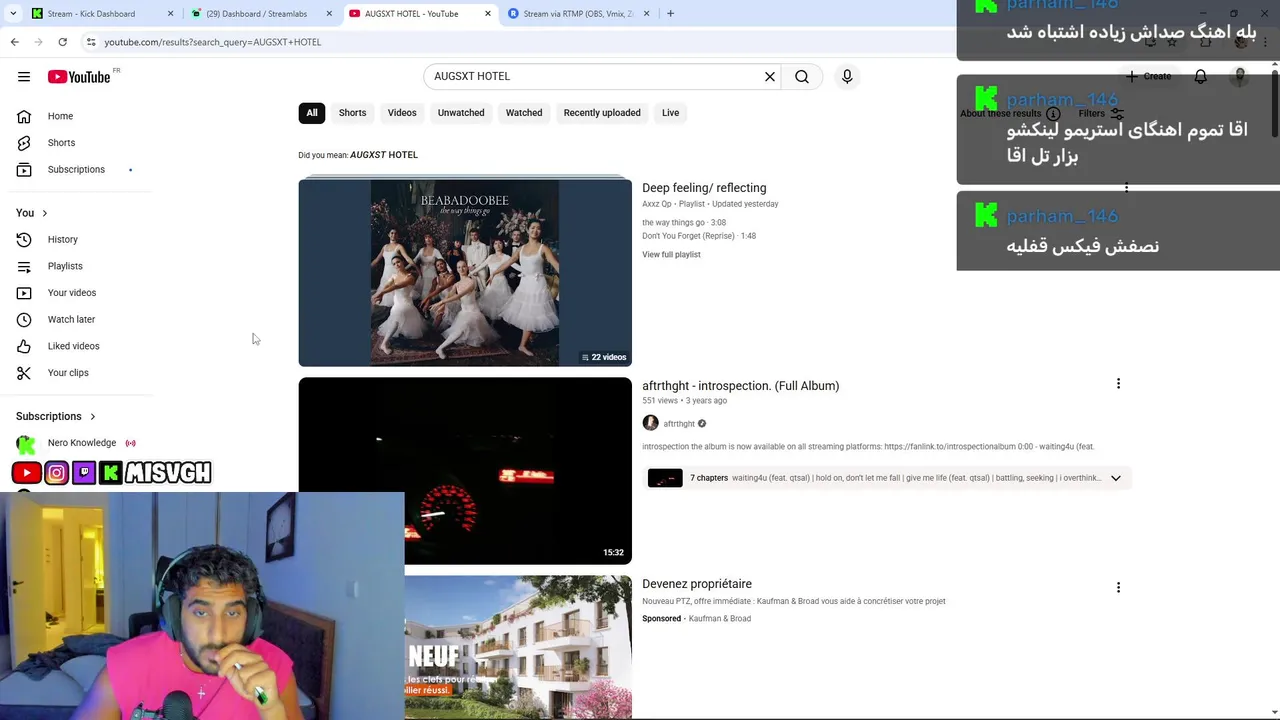
Task: Click the magnifier search button
Action: 802,76
